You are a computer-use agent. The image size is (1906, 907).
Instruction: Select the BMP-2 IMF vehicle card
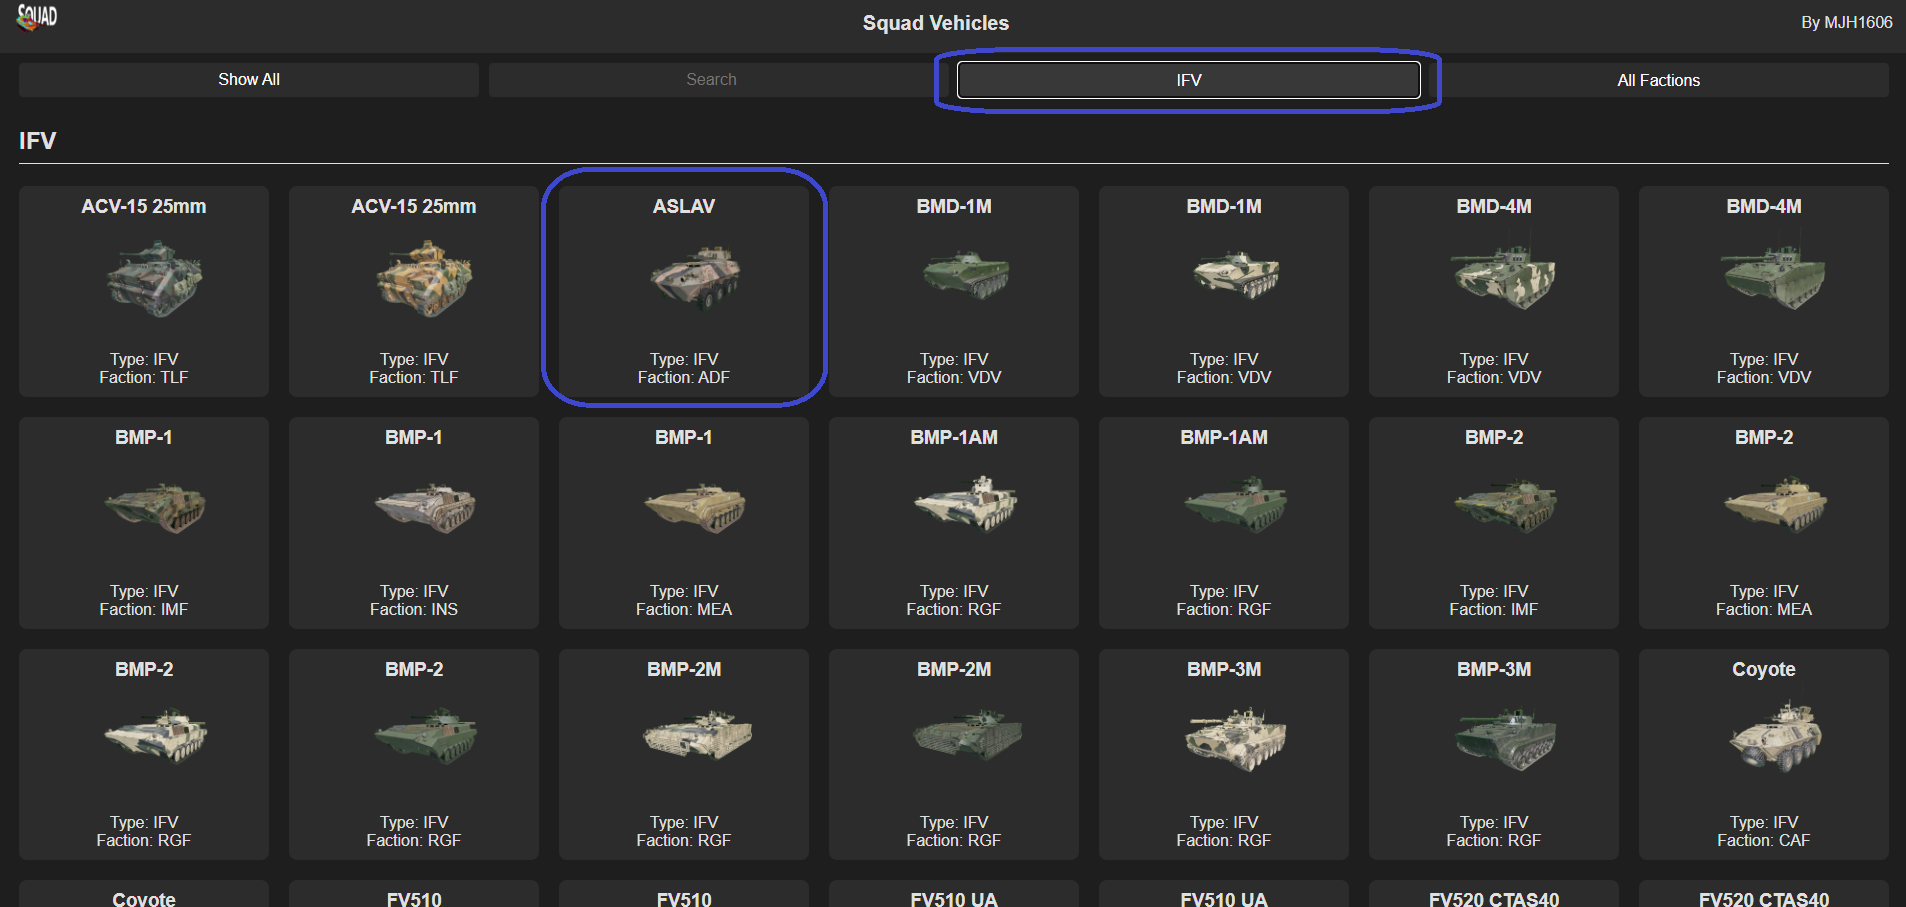[x=1494, y=522]
